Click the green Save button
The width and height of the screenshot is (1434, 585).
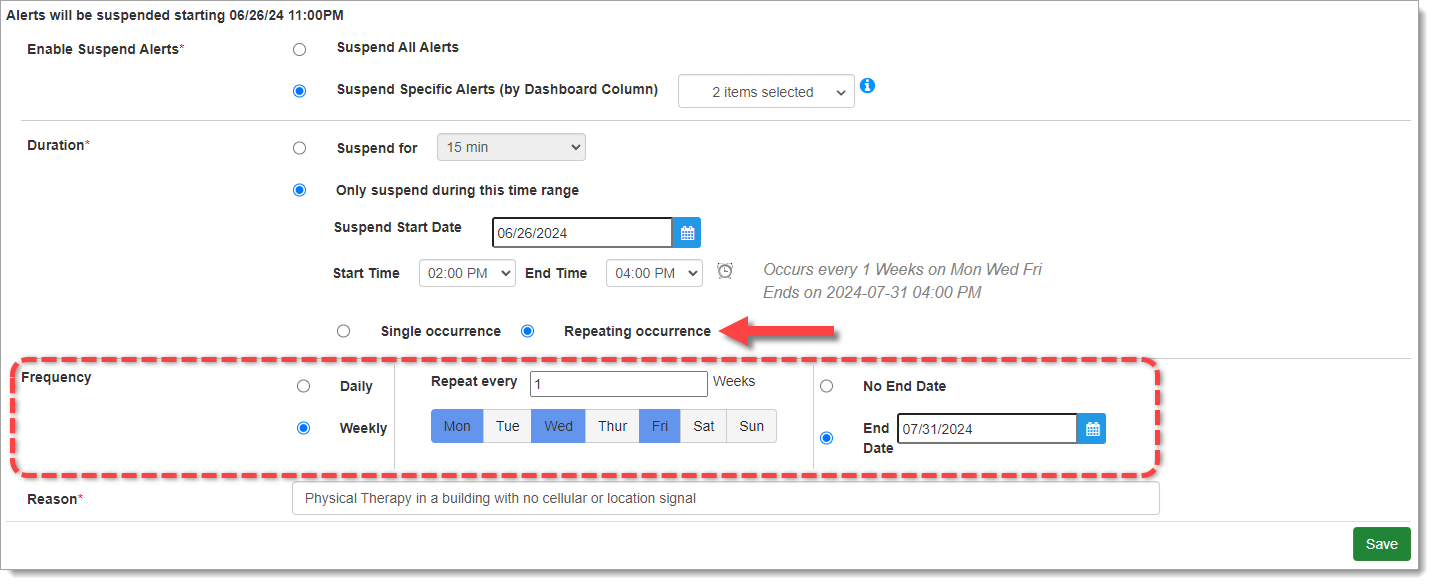pyautogui.click(x=1381, y=544)
